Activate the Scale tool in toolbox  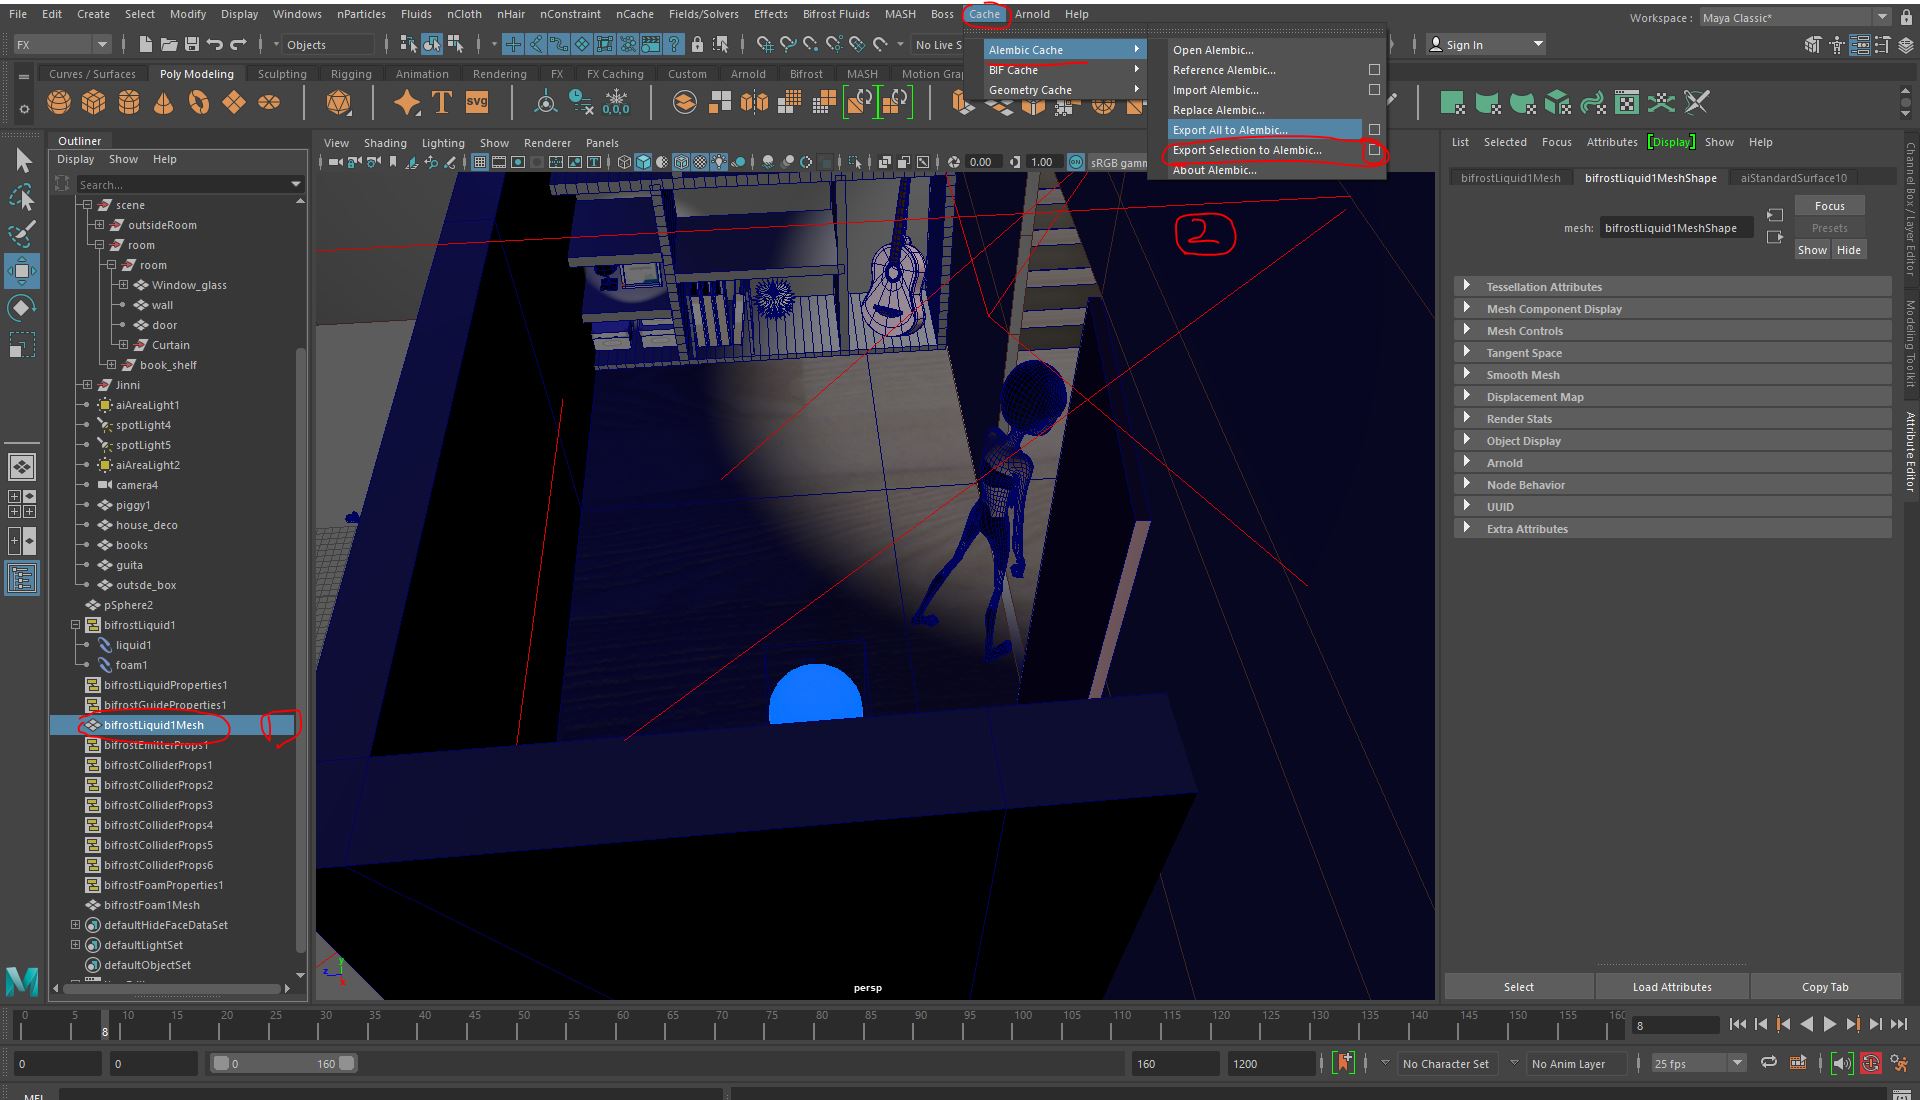point(22,345)
